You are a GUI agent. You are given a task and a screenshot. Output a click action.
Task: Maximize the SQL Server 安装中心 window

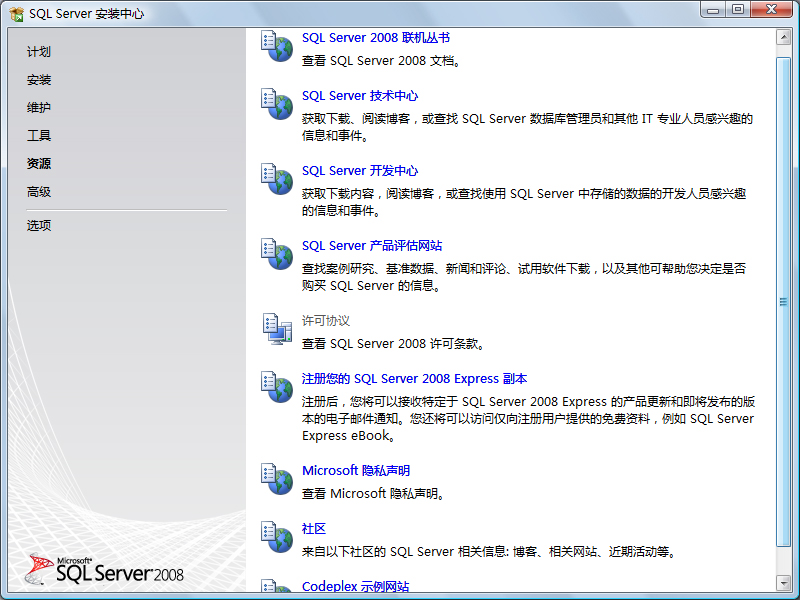point(738,10)
